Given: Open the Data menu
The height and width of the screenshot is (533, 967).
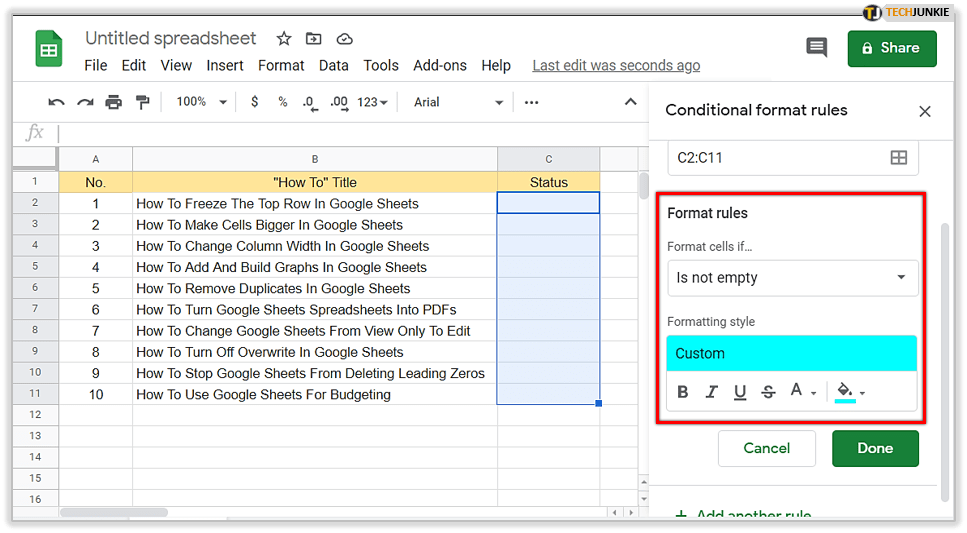Looking at the screenshot, I should tap(333, 65).
